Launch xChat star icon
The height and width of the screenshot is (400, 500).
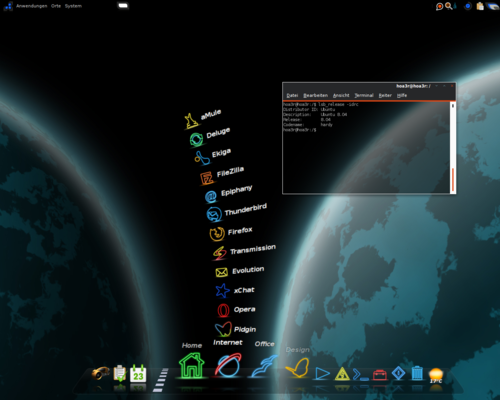click(x=222, y=291)
